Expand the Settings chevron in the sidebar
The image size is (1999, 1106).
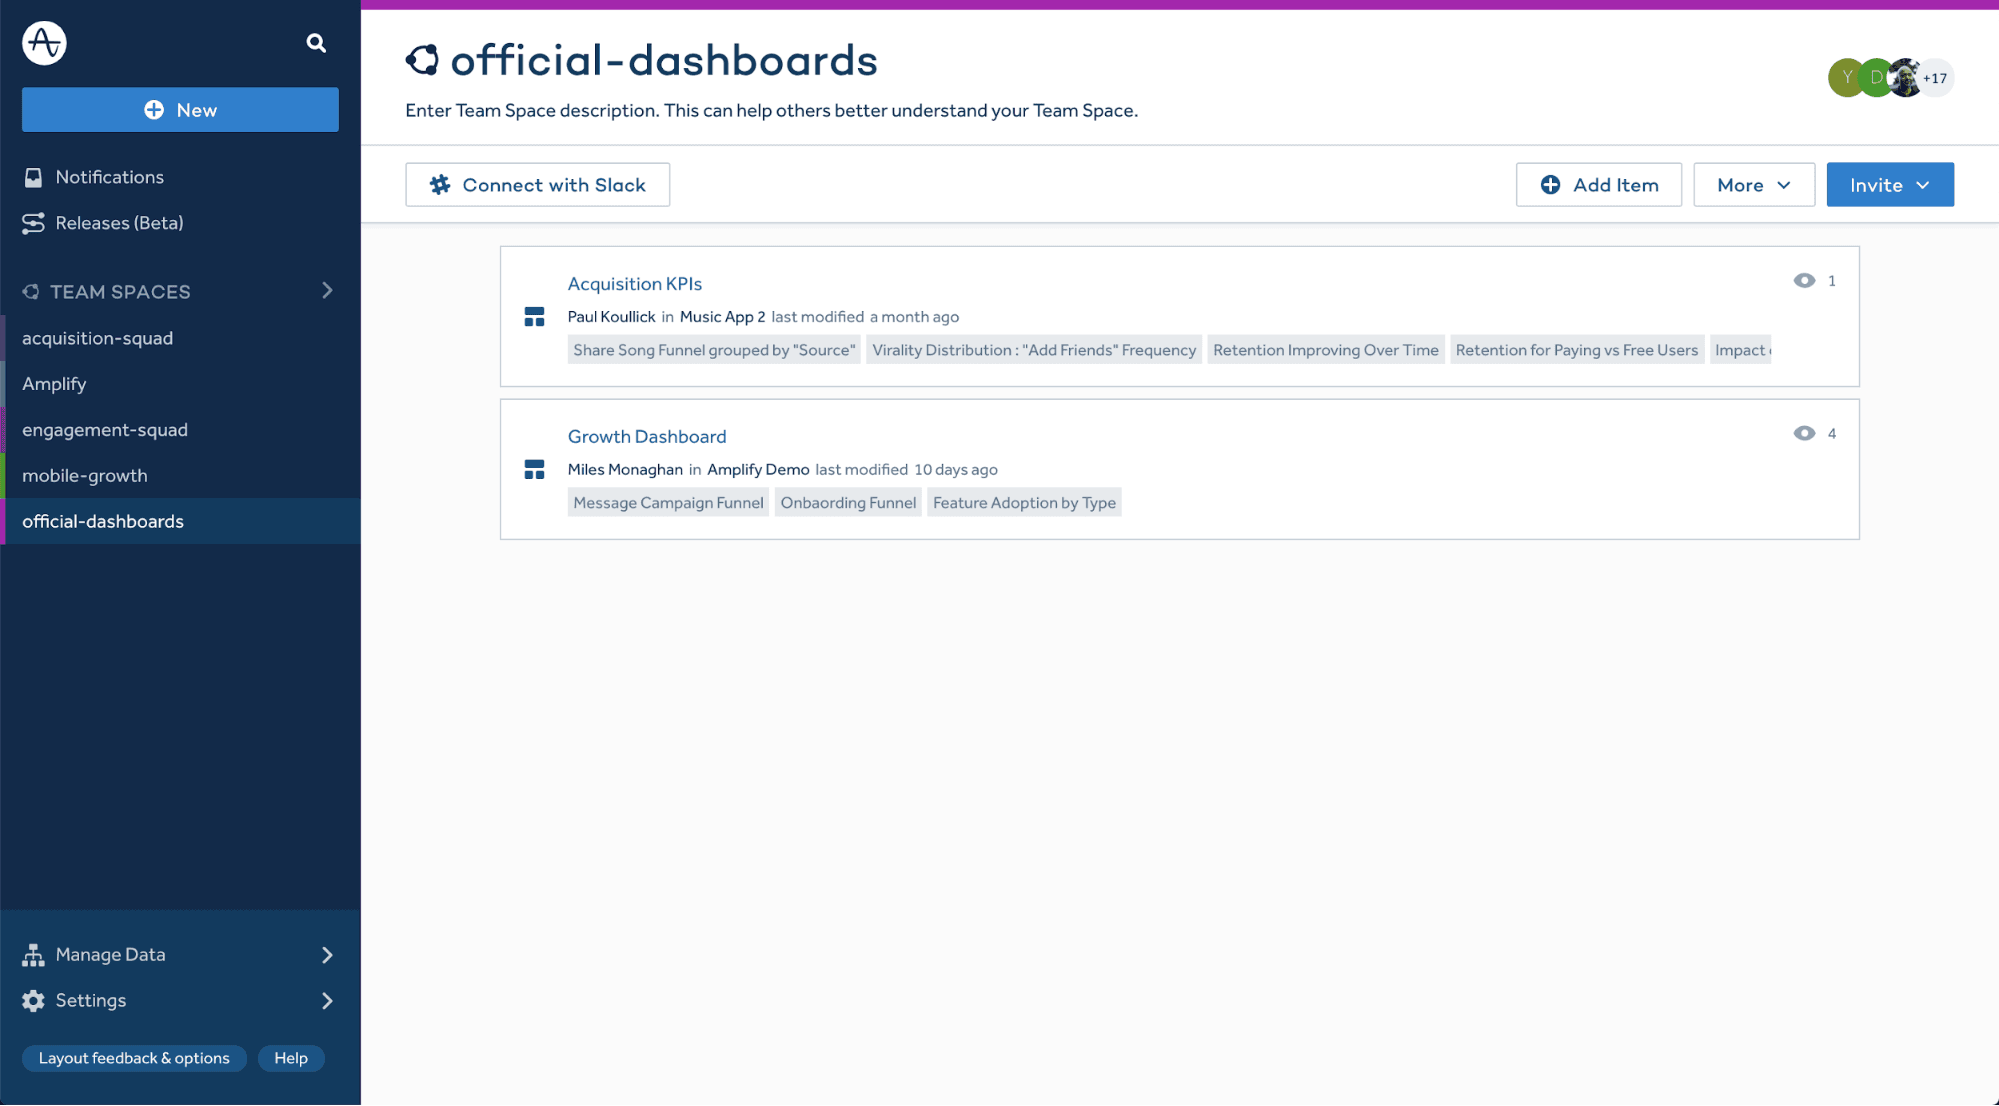tap(327, 1000)
